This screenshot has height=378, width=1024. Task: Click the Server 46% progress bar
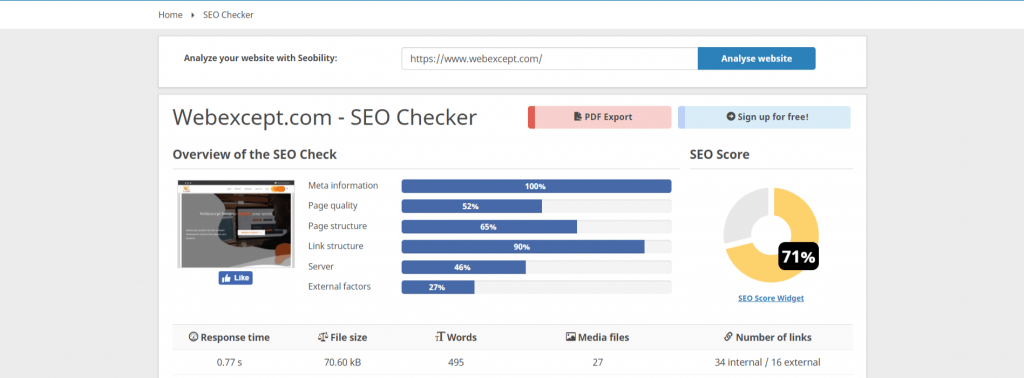(536, 267)
